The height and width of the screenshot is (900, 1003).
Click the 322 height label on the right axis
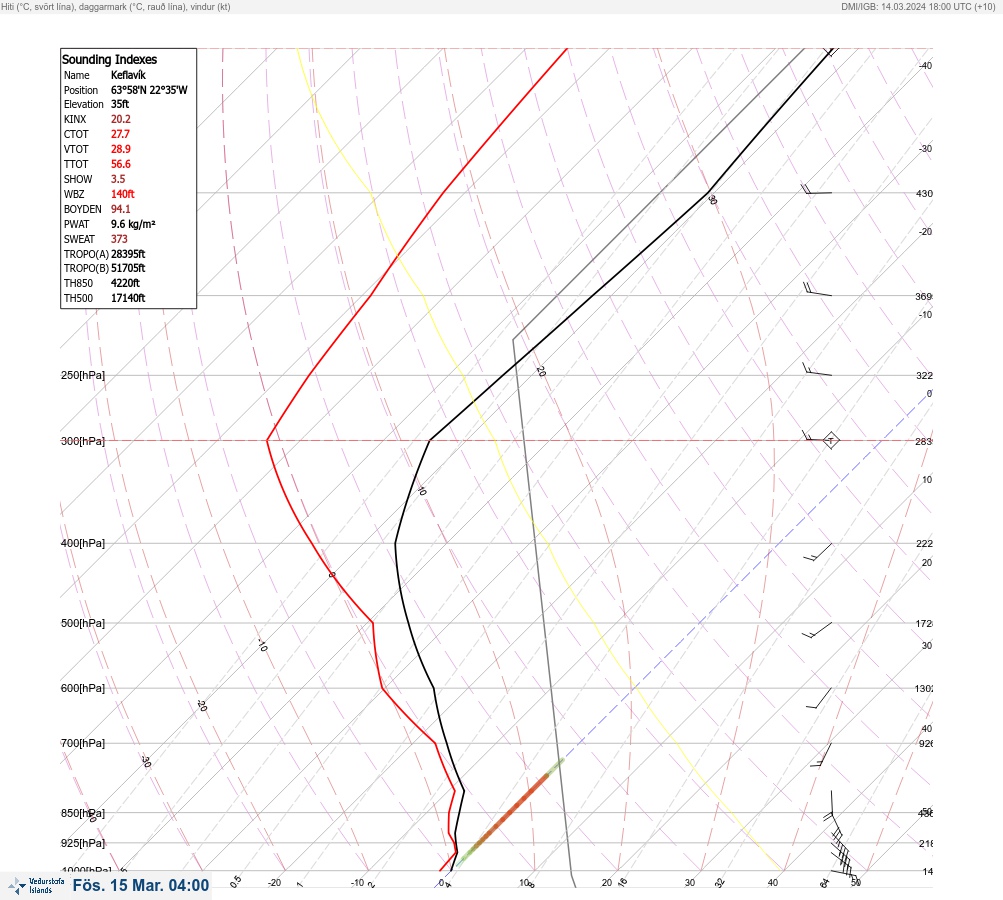[x=924, y=375]
